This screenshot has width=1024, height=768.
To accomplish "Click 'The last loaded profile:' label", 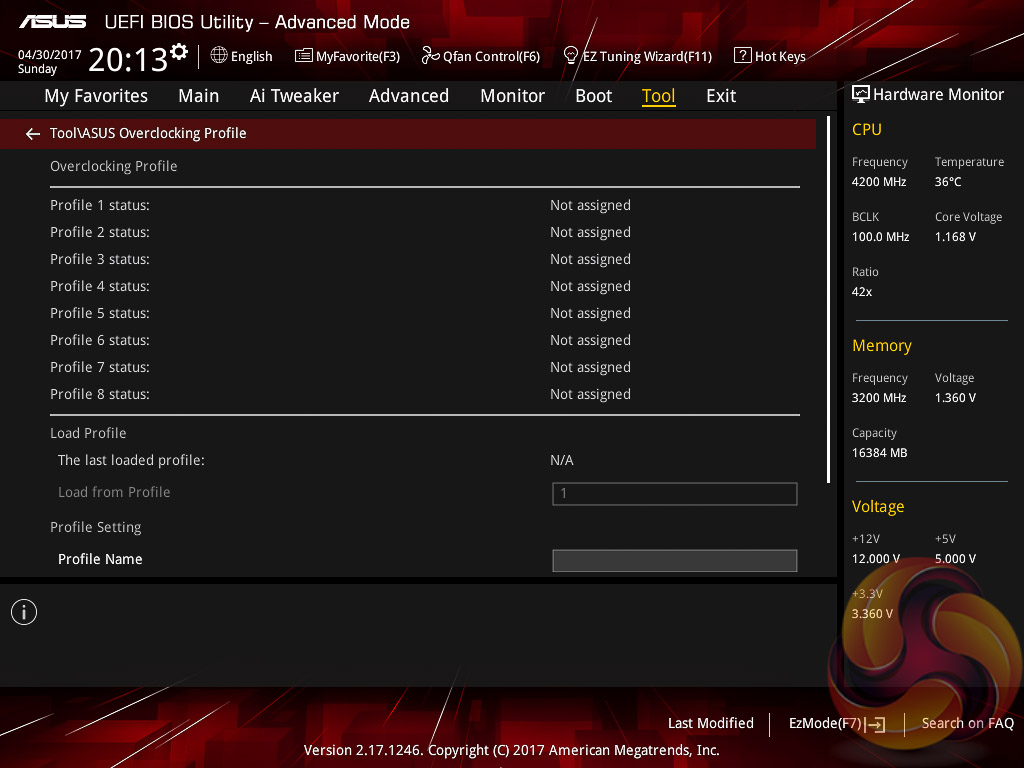I will tap(131, 460).
